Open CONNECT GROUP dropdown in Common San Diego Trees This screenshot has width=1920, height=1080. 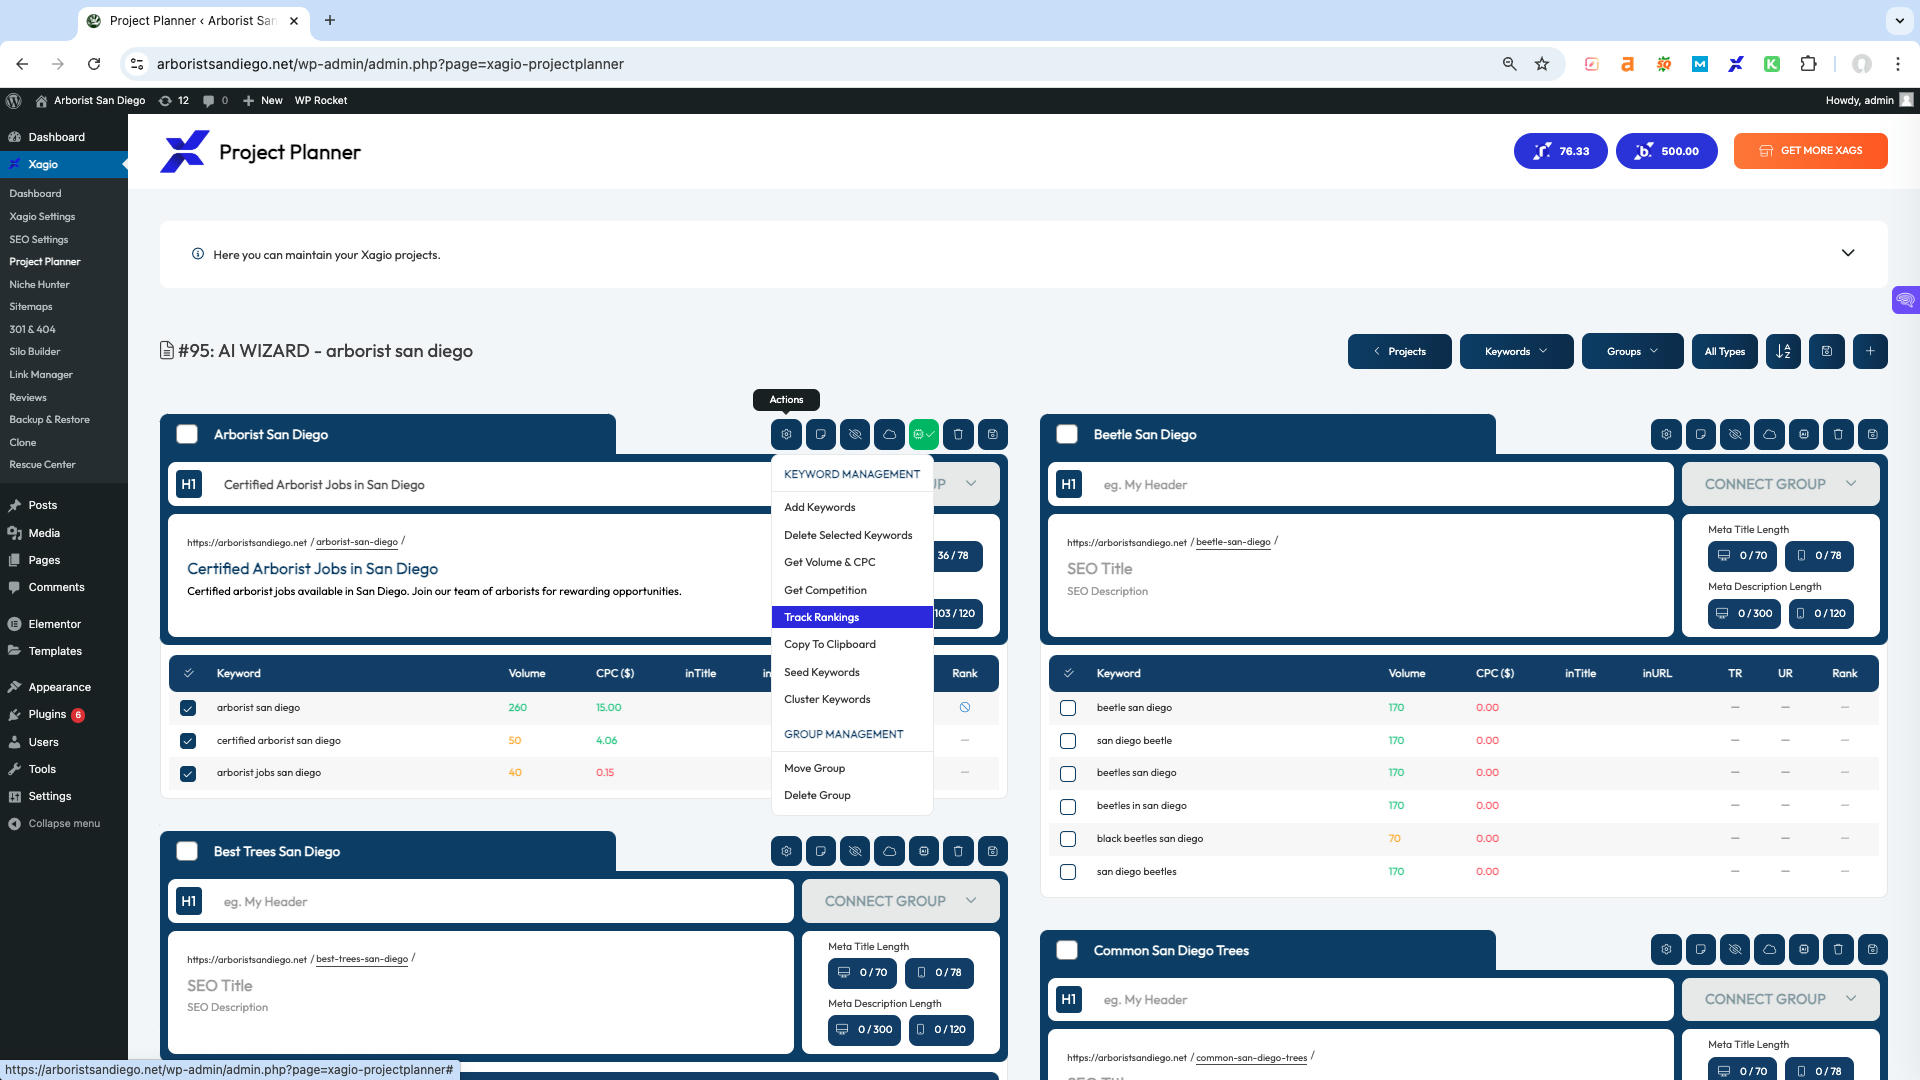click(x=1780, y=999)
